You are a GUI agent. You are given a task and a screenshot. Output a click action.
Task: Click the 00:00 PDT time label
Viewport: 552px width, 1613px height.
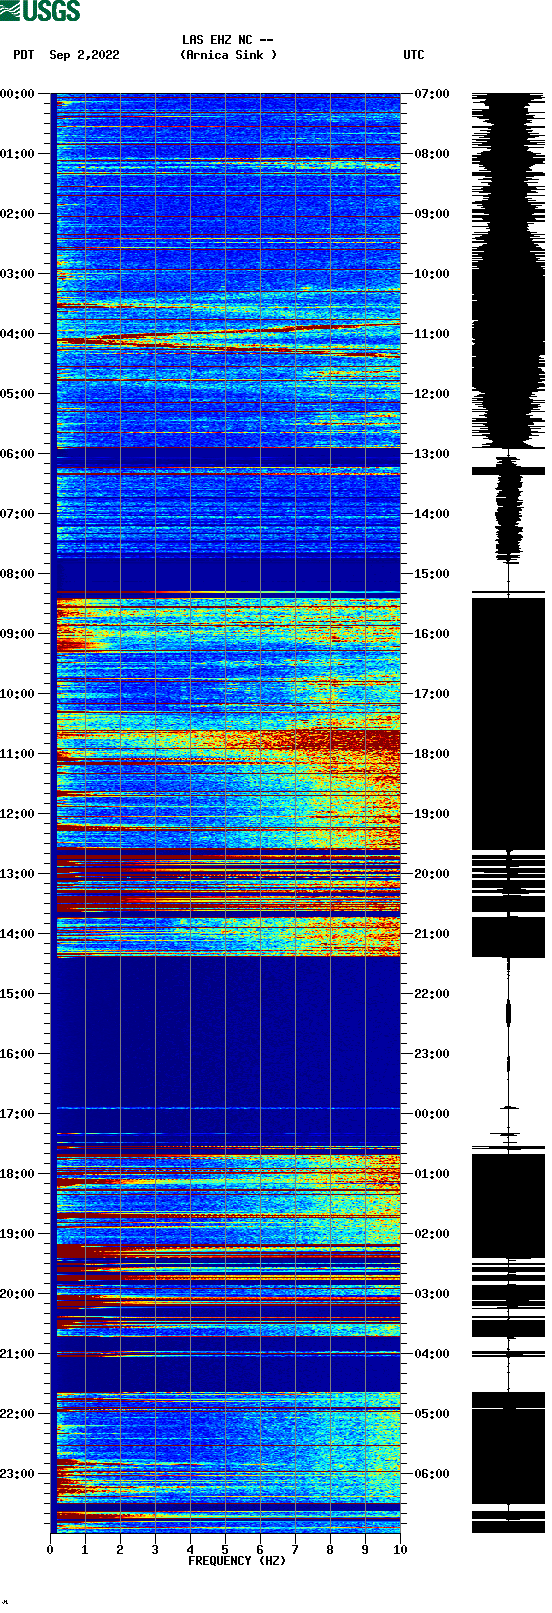pyautogui.click(x=18, y=94)
